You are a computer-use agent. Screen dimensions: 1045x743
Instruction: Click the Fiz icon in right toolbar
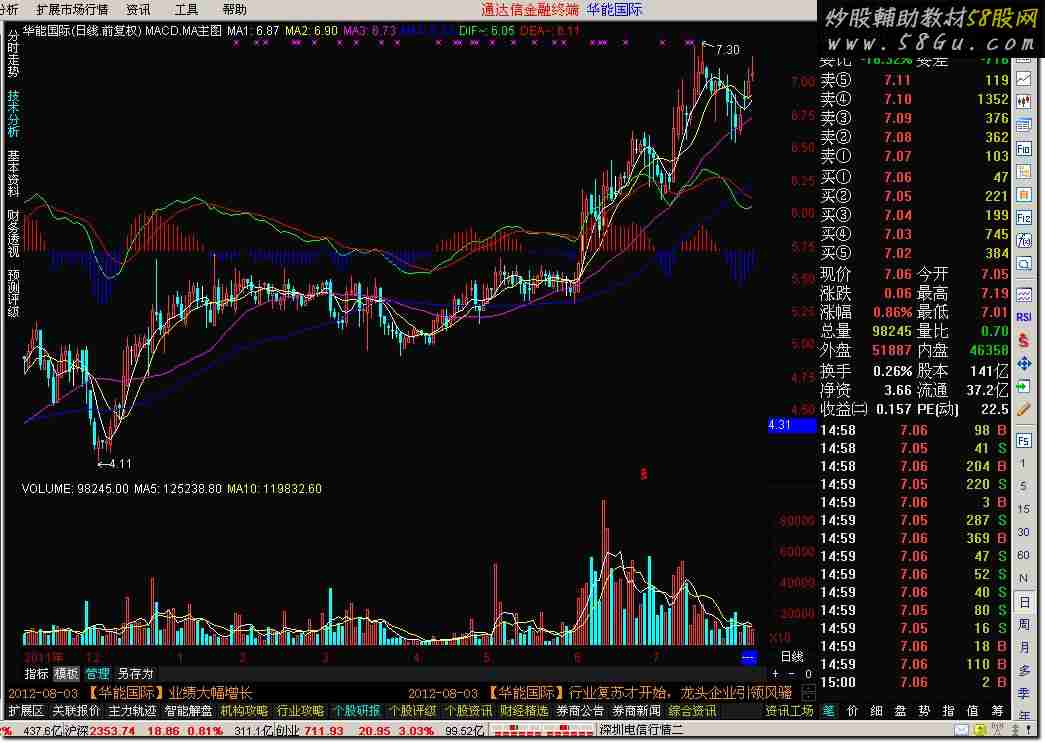1024,217
